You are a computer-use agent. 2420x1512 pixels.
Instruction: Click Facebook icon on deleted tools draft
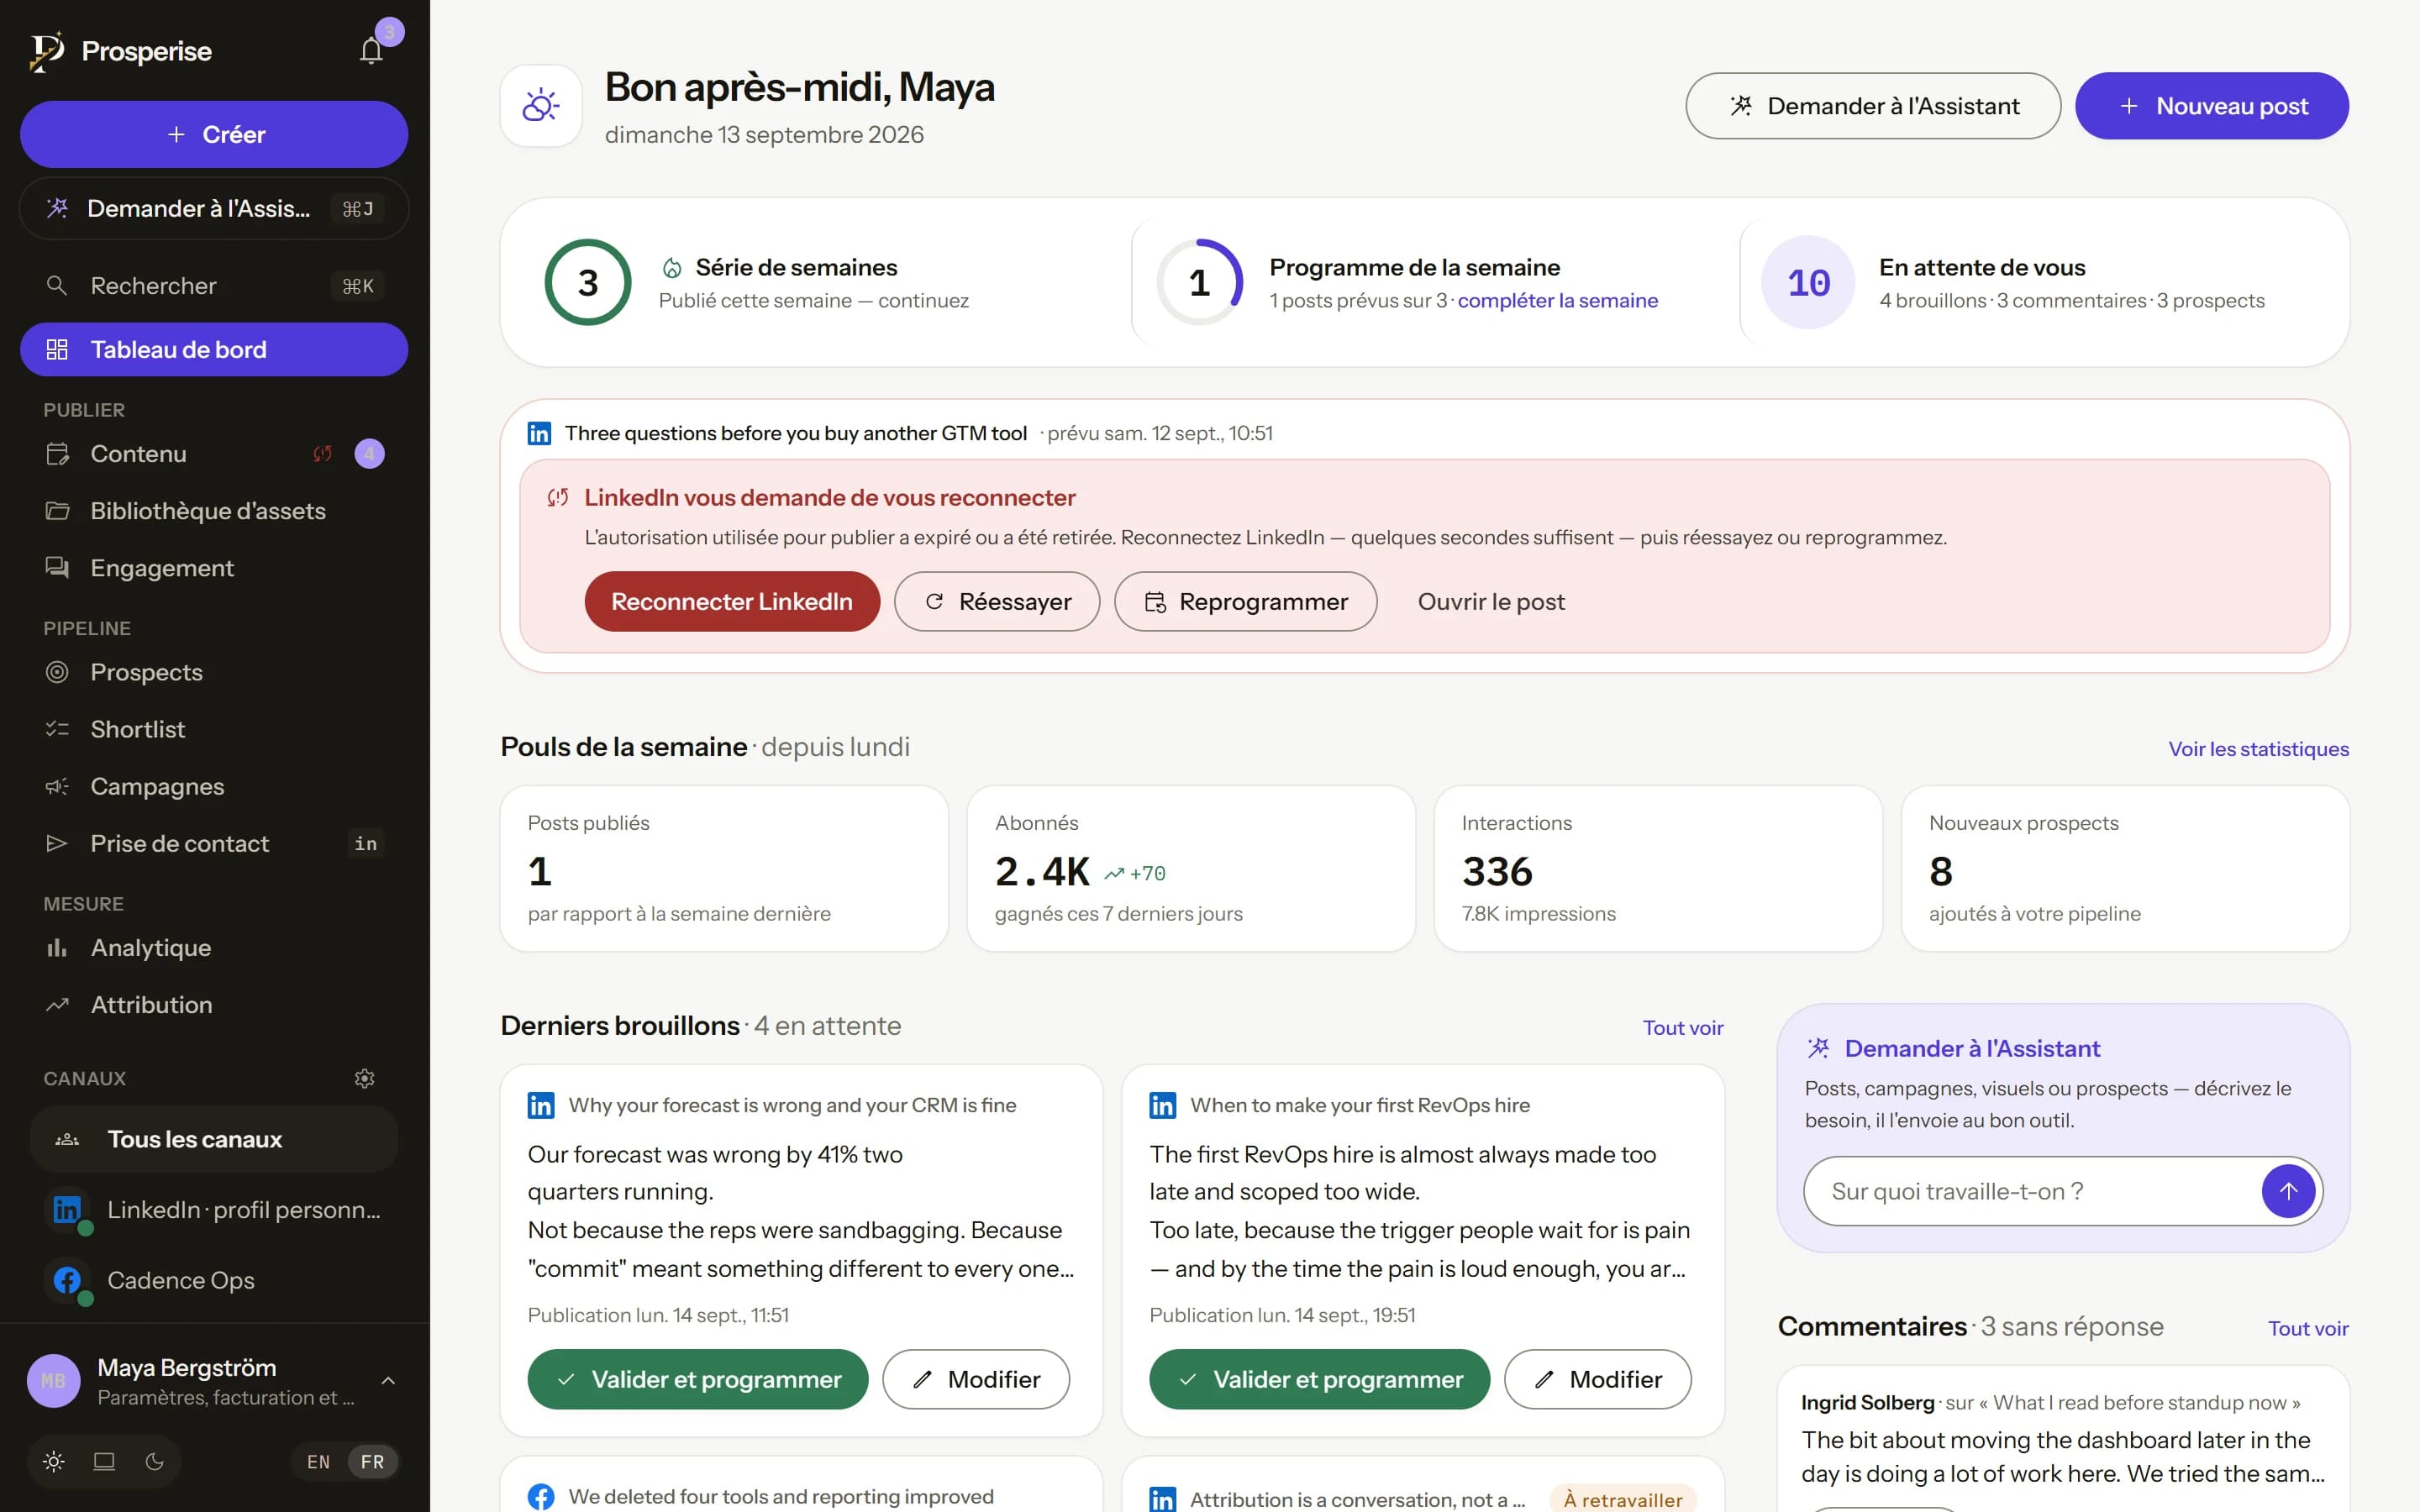[541, 1497]
